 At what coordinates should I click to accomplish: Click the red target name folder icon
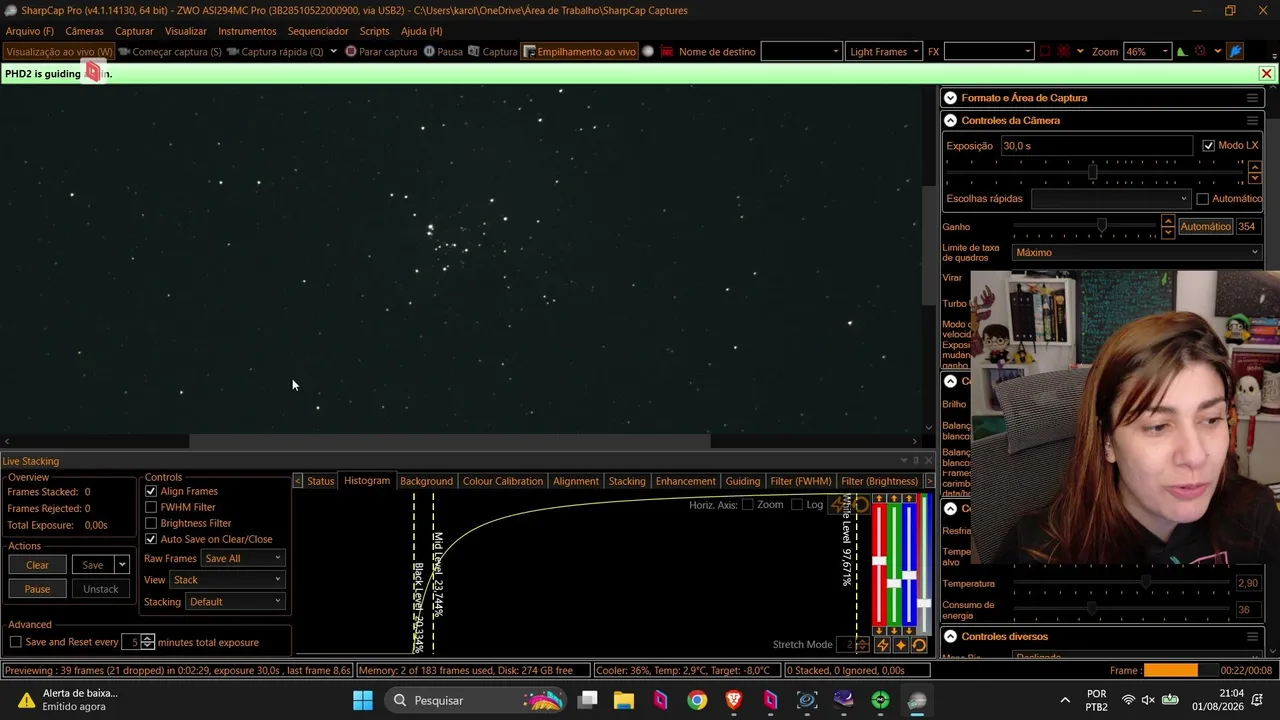tap(666, 51)
